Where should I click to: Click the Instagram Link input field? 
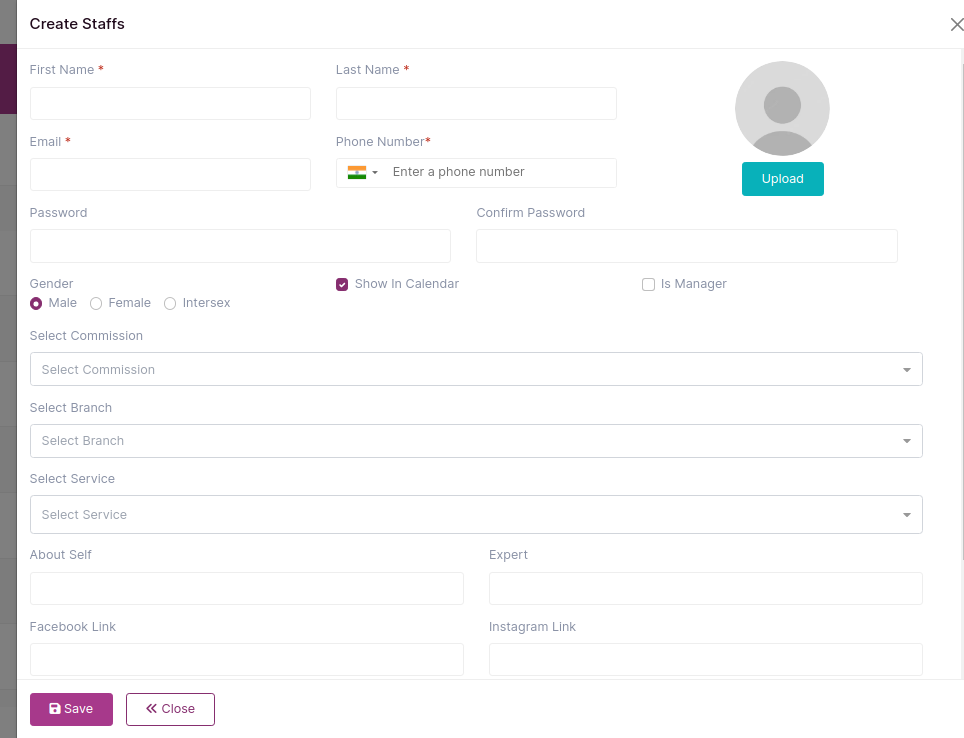point(706,659)
